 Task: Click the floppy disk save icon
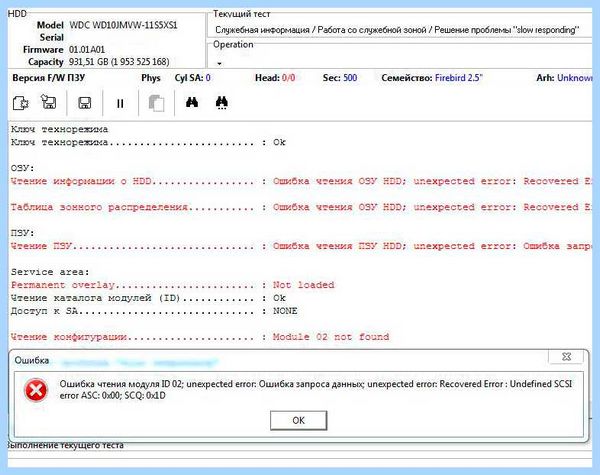pos(85,103)
